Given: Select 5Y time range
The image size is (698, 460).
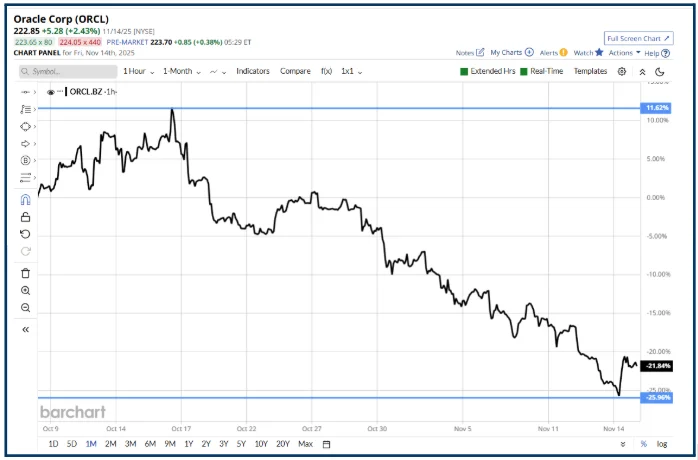Looking at the screenshot, I should pyautogui.click(x=241, y=444).
